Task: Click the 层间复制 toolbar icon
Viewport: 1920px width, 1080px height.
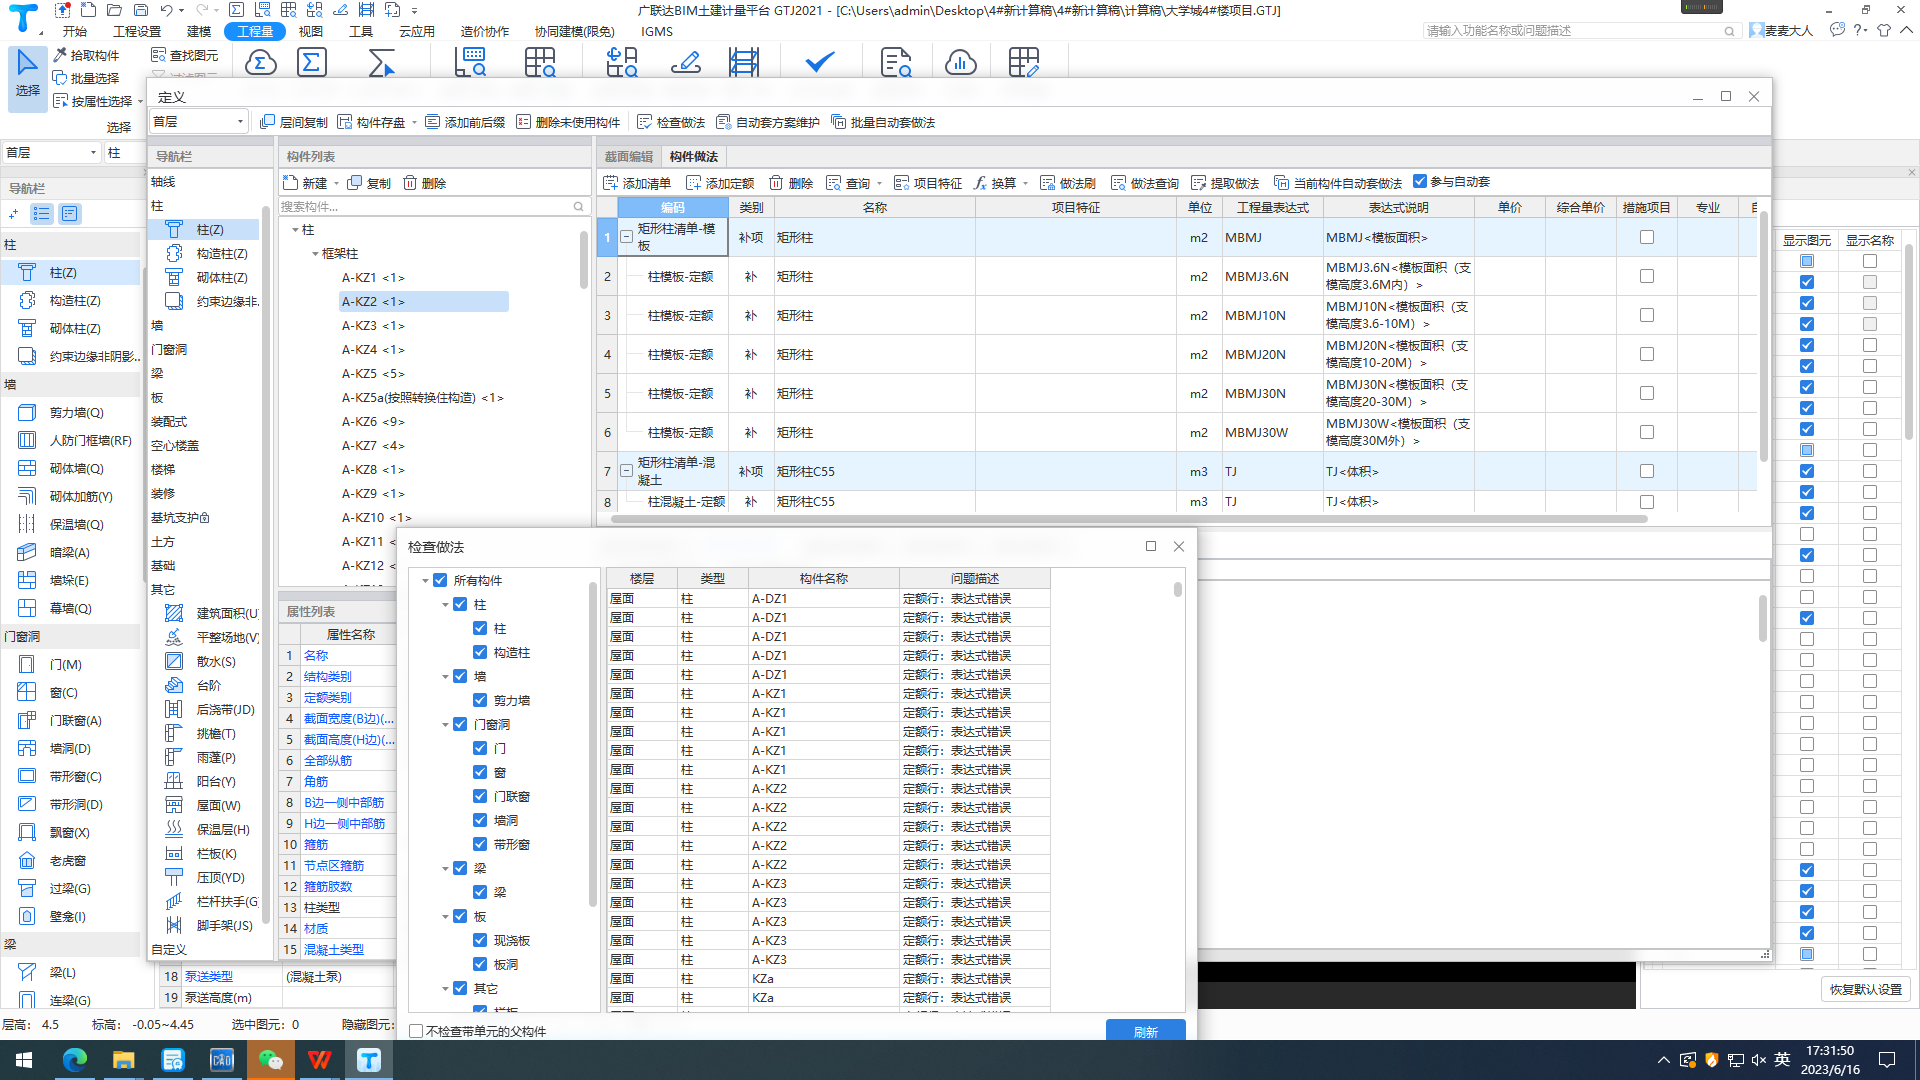Action: pyautogui.click(x=267, y=122)
